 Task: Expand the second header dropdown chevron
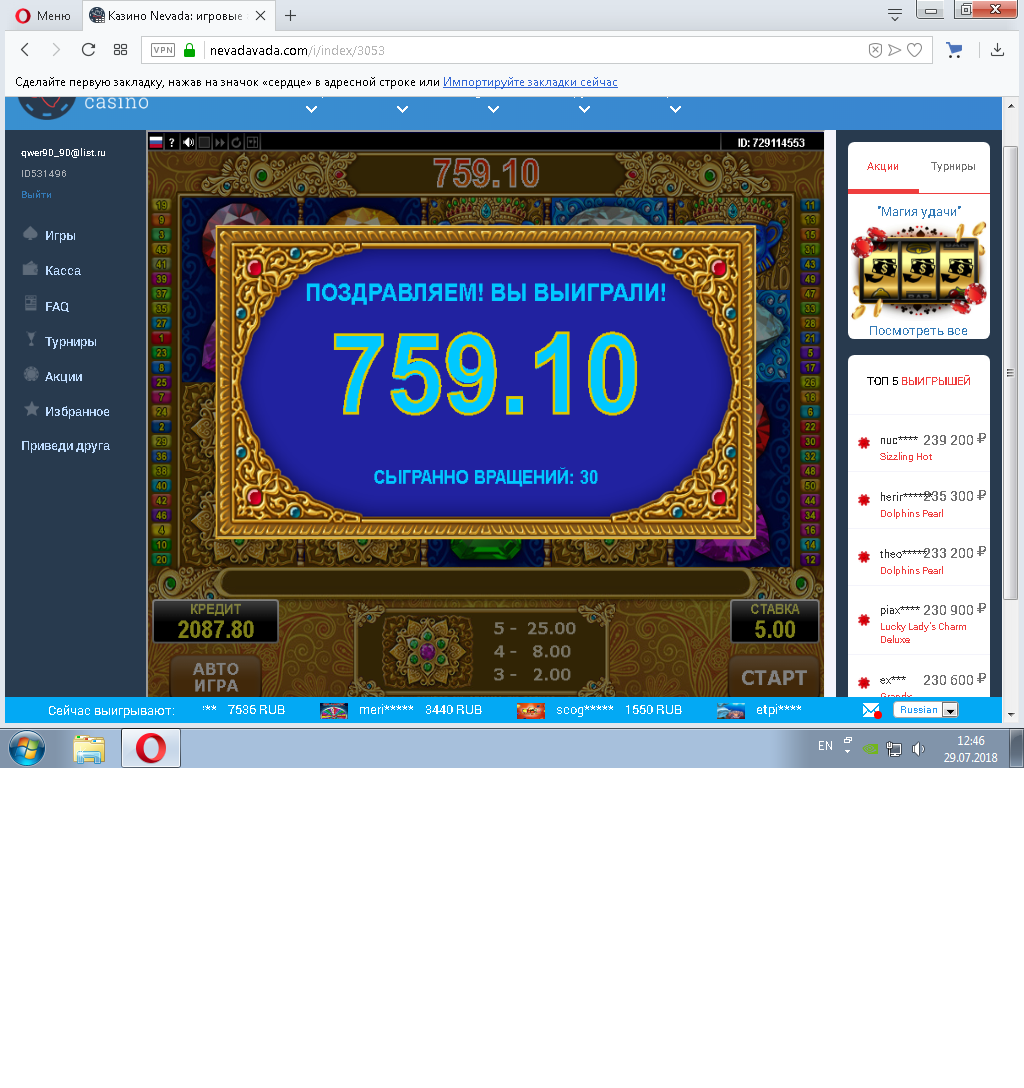(402, 109)
